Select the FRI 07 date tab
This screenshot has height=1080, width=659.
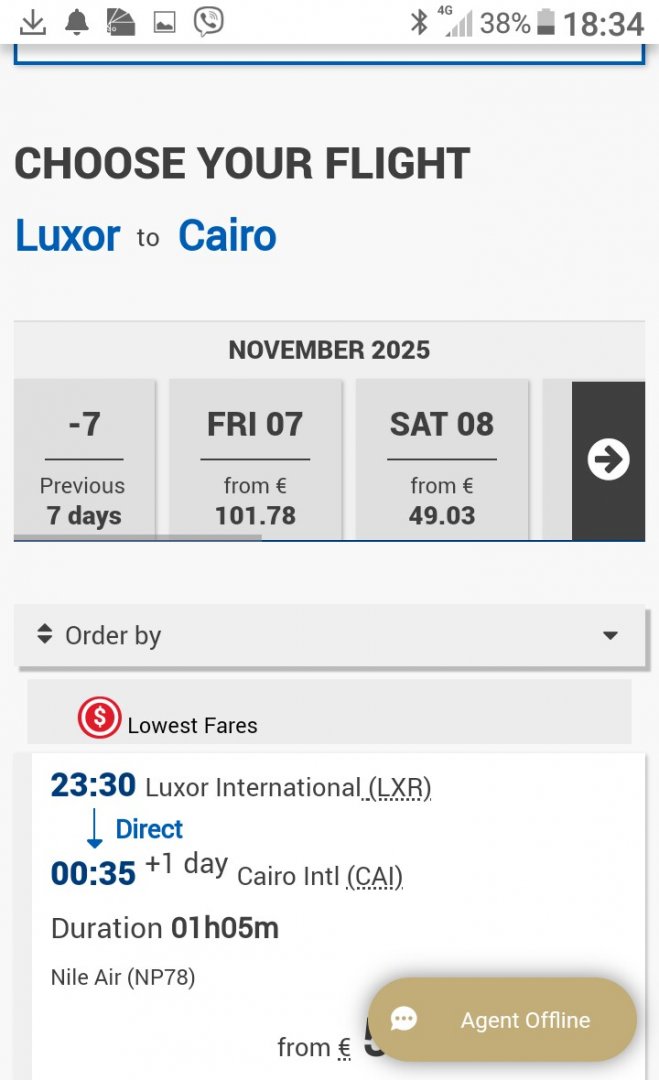pyautogui.click(x=255, y=459)
